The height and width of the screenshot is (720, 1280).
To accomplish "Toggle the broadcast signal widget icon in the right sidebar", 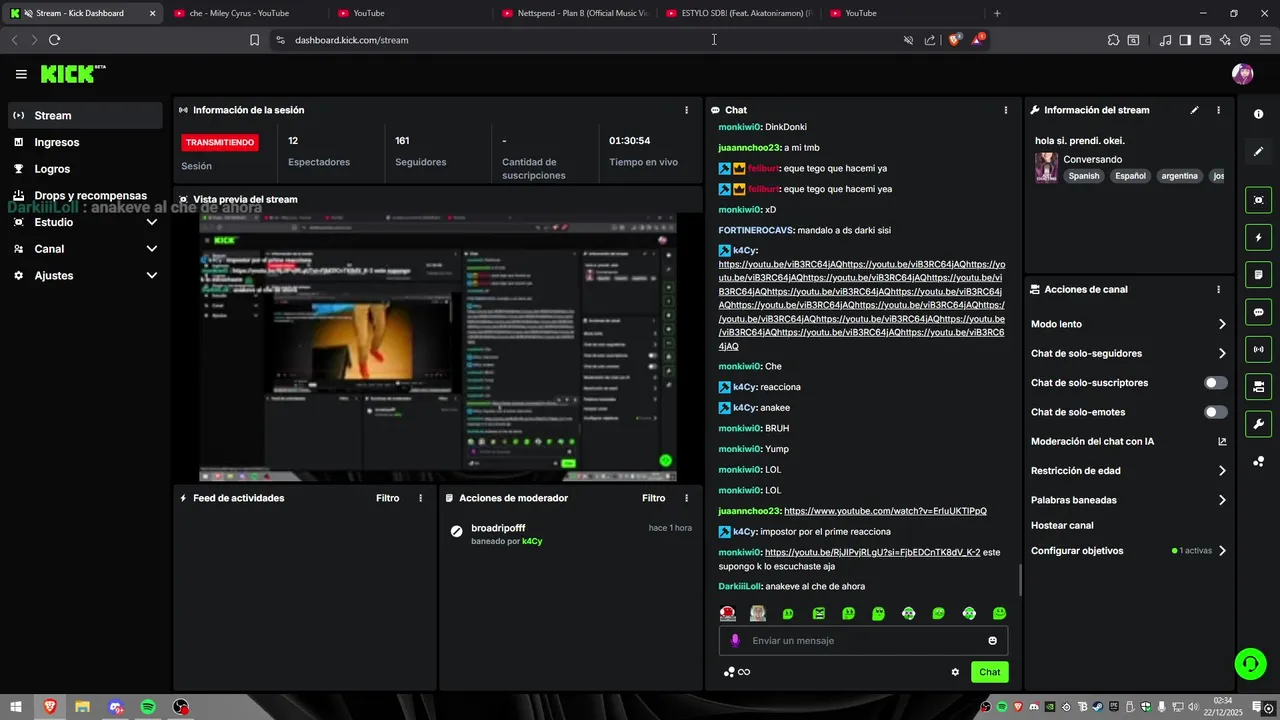I will [x=1258, y=349].
